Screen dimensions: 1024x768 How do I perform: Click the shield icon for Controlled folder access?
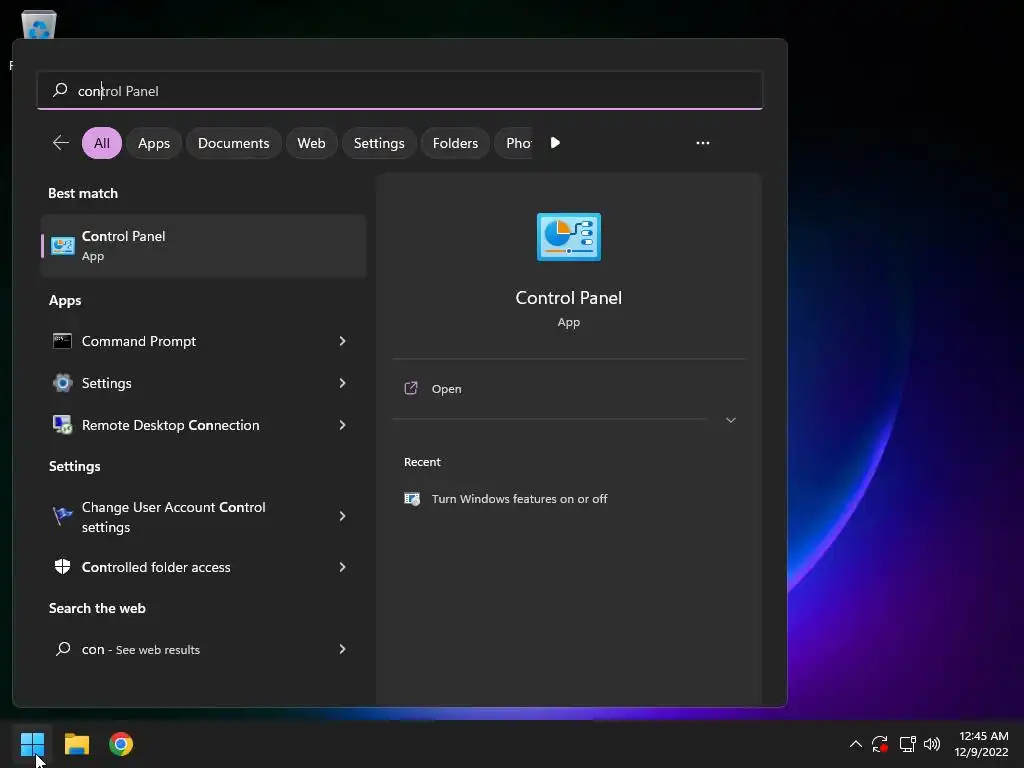[62, 567]
